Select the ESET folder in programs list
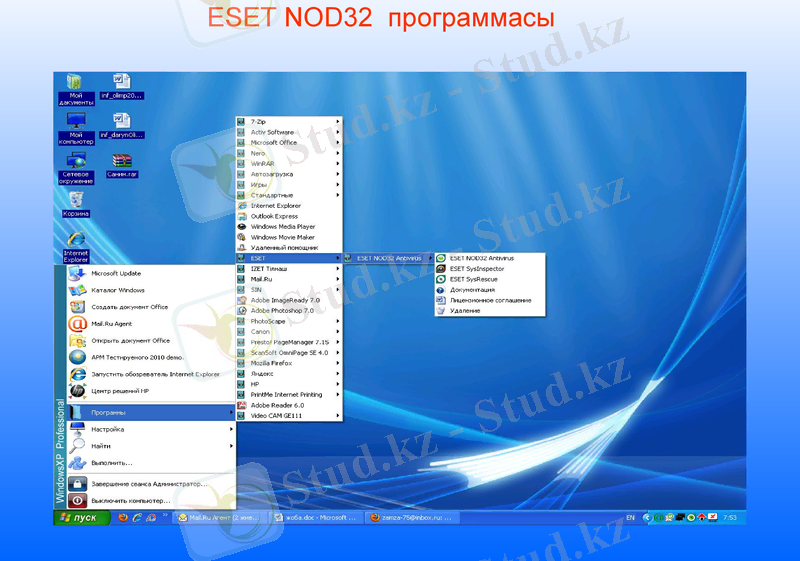 (x=289, y=258)
